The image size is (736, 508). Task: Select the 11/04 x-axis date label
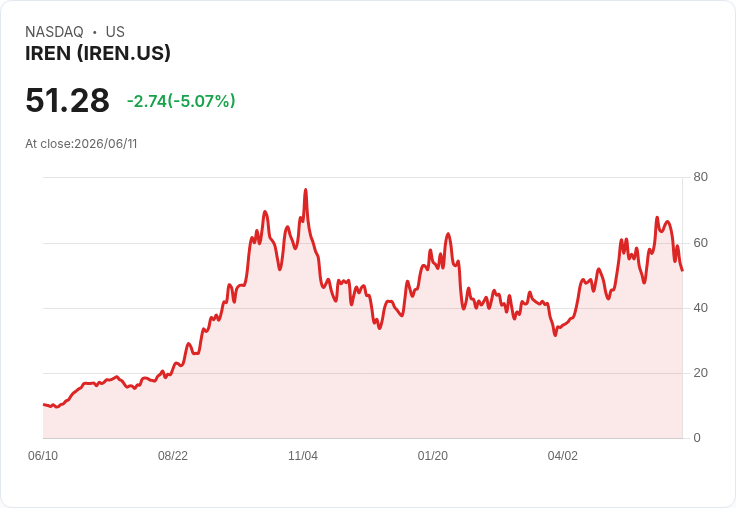pos(303,455)
